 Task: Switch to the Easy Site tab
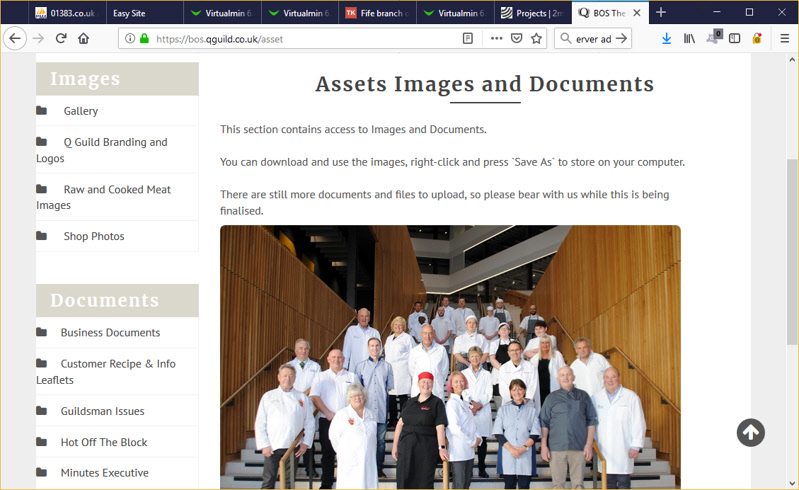pos(144,13)
